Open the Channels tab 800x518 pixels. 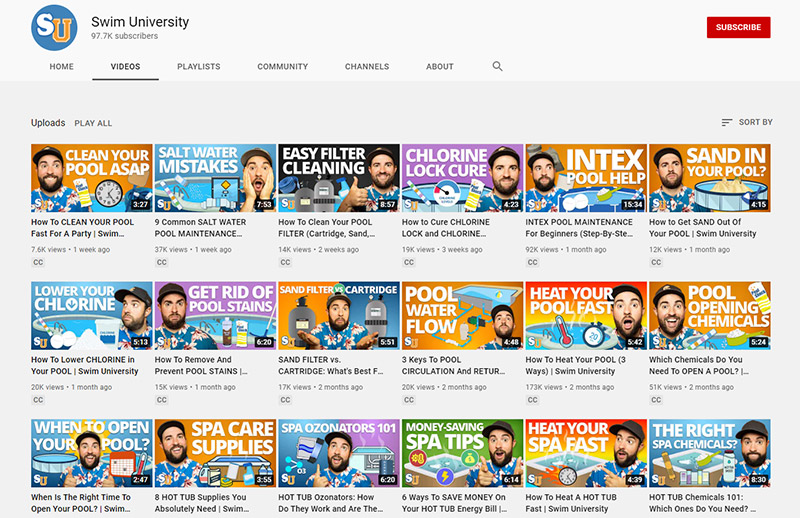(x=367, y=66)
